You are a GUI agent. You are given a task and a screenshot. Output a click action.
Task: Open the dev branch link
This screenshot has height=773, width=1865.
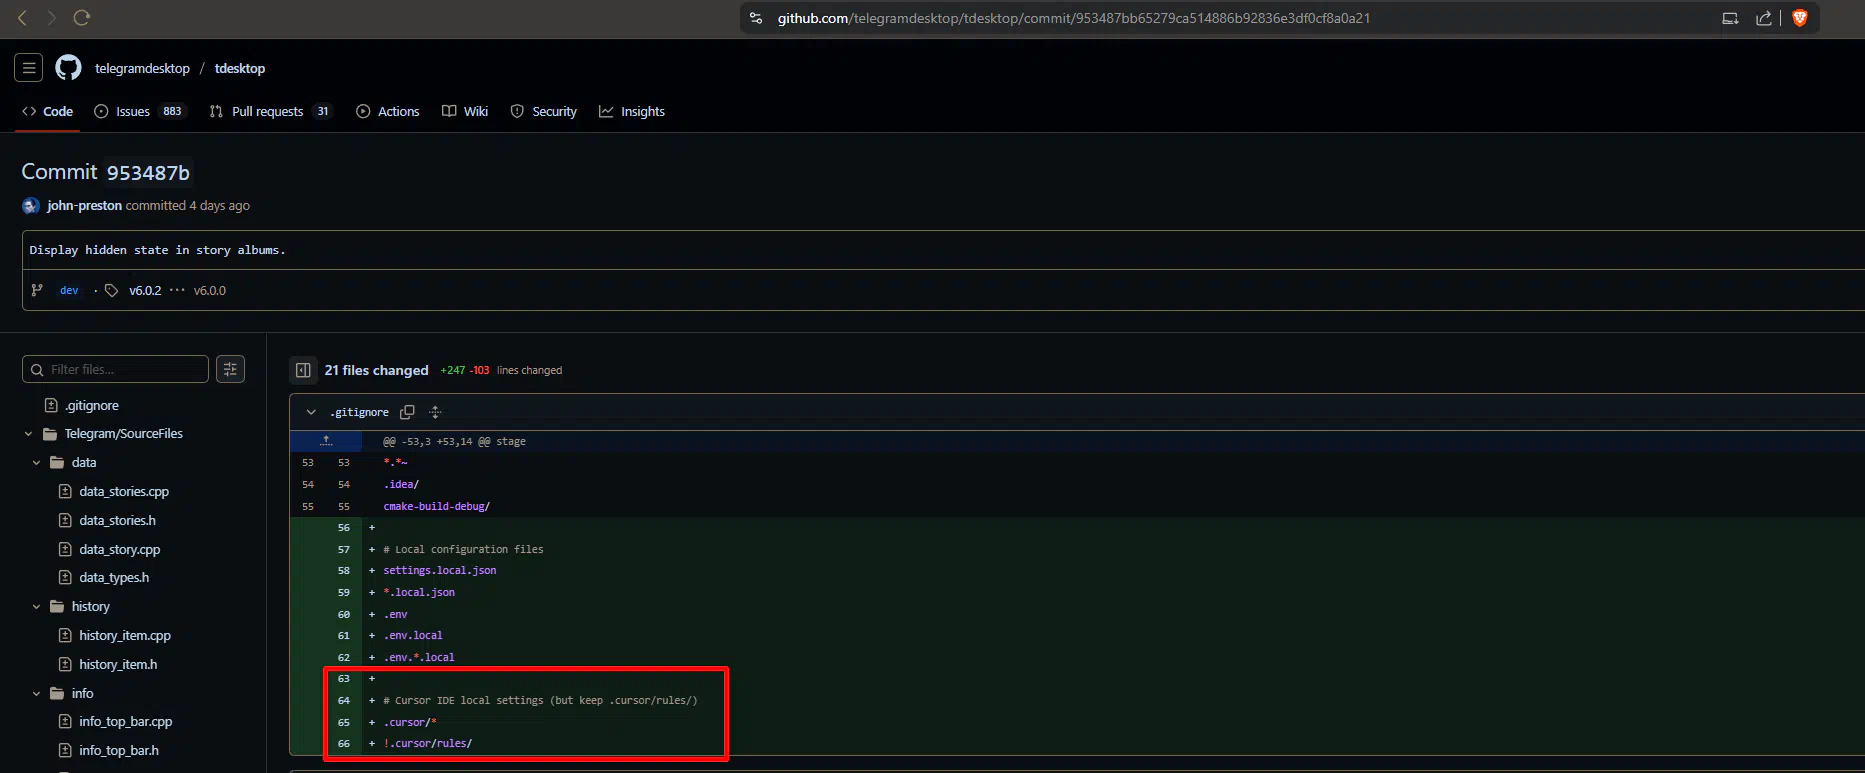coord(69,290)
